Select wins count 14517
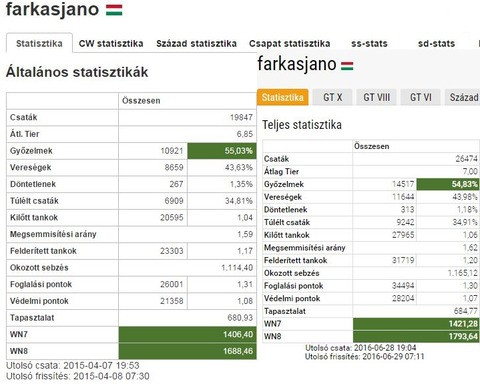 [403, 184]
